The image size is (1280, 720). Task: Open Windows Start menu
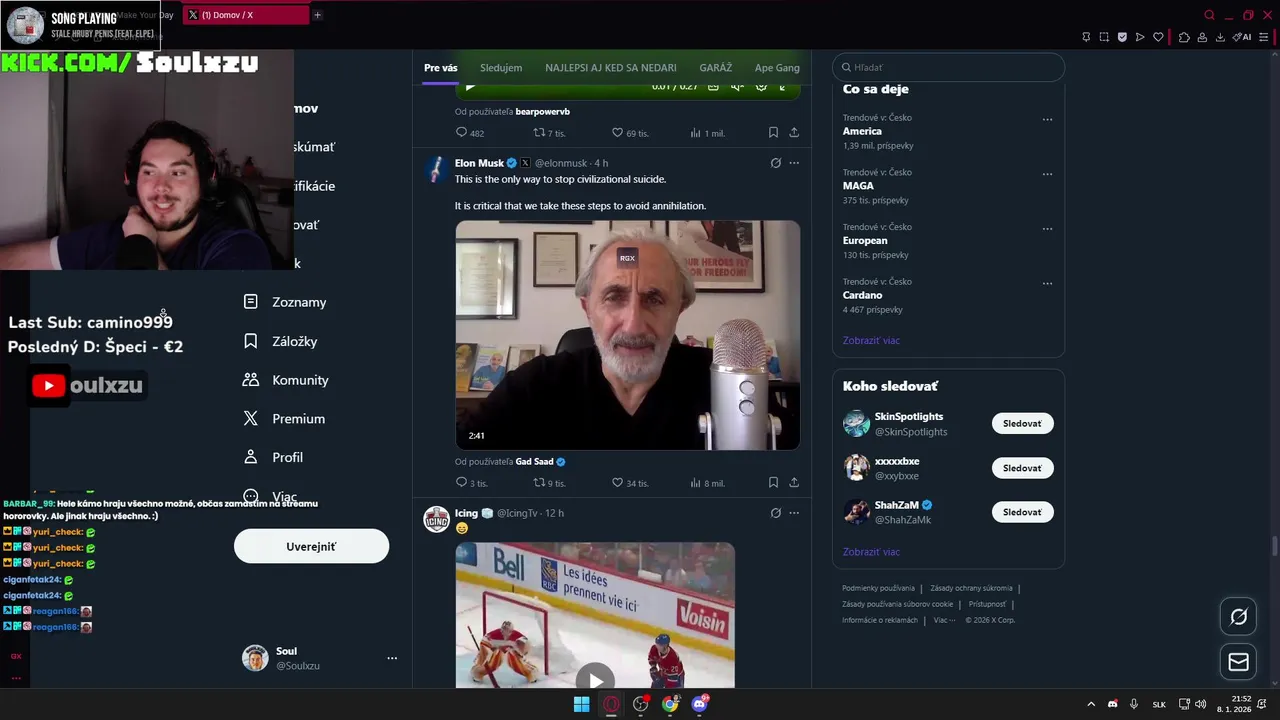click(581, 704)
